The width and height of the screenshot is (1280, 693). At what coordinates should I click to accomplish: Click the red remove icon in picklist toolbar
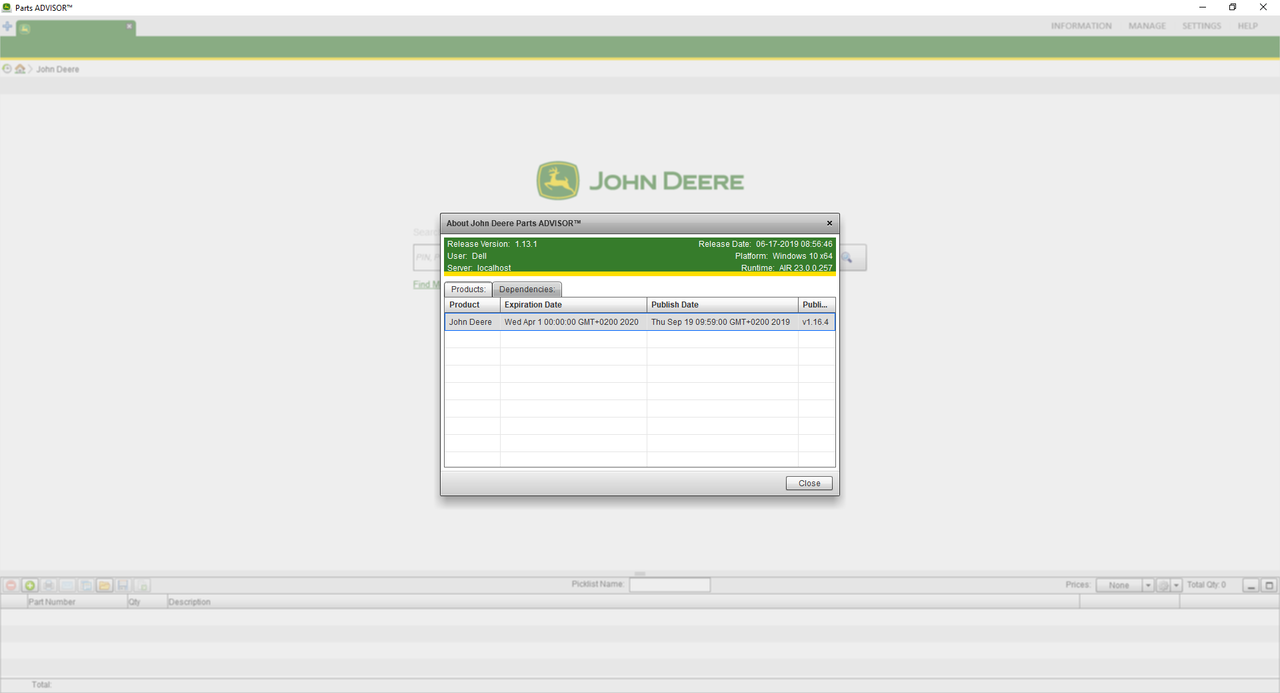click(12, 585)
